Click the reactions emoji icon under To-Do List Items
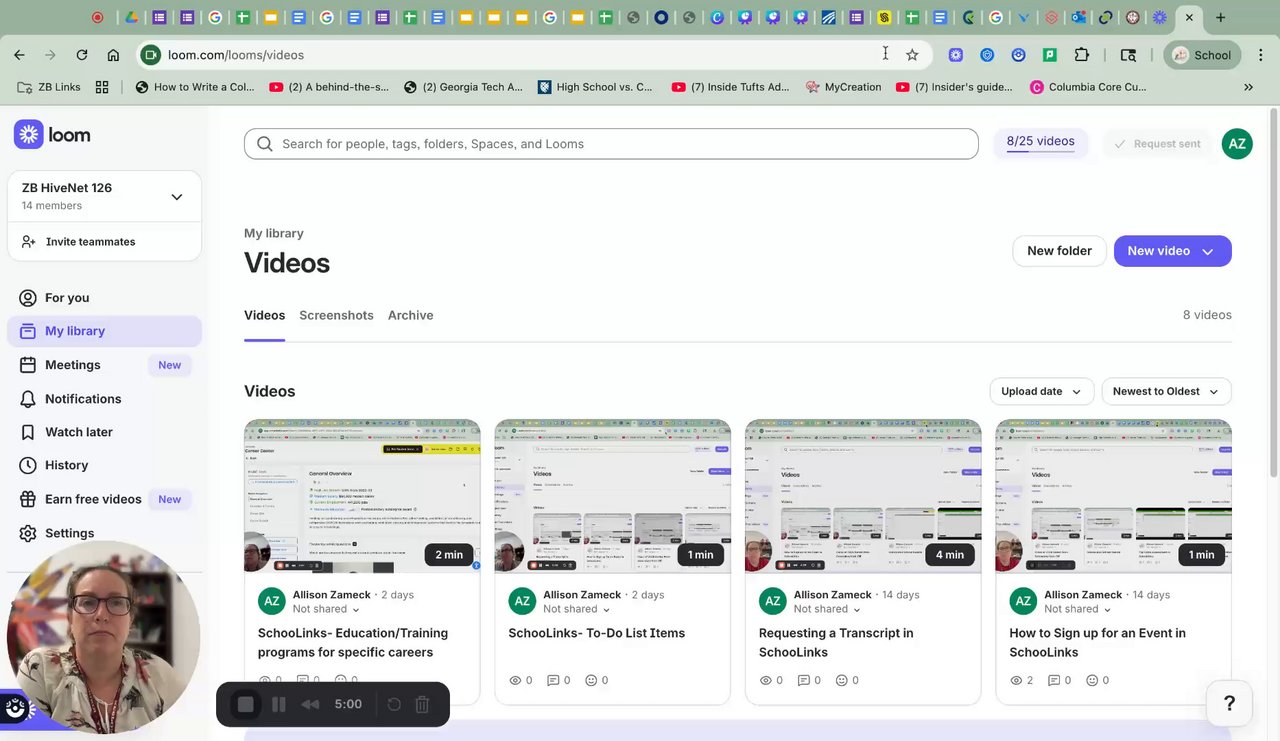Screen dimensions: 1280x741 tap(591, 680)
